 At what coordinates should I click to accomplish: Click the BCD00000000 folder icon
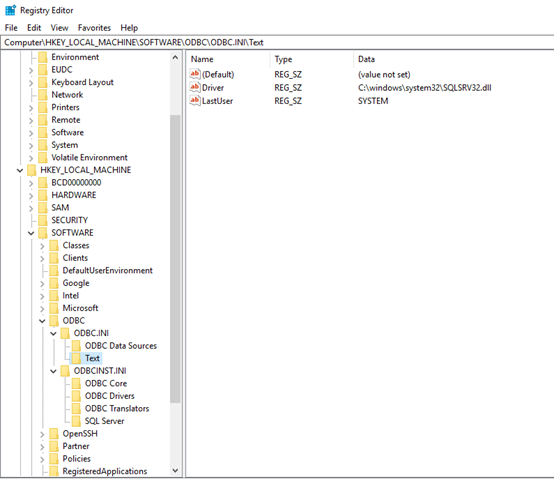pos(43,183)
